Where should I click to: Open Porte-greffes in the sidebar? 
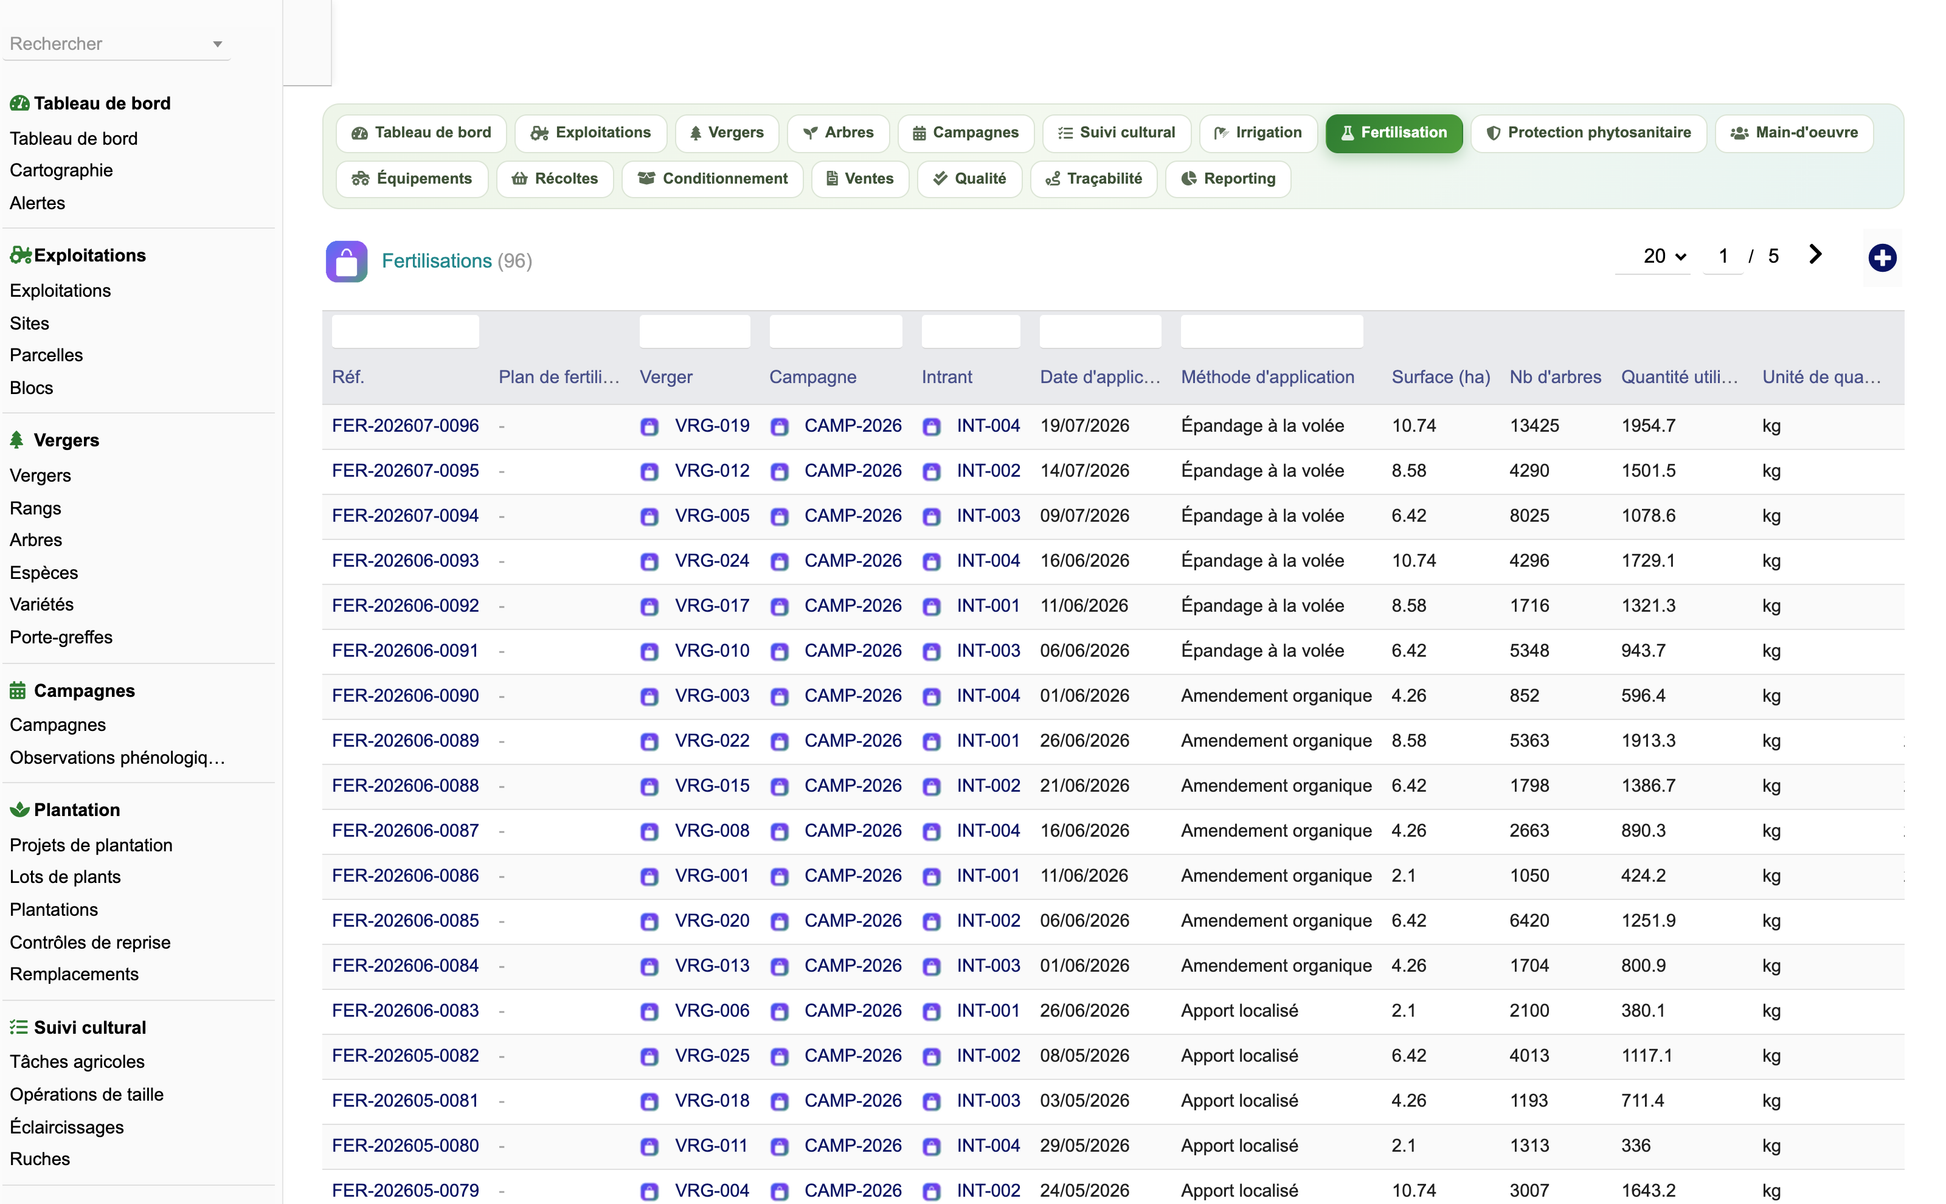[x=61, y=637]
